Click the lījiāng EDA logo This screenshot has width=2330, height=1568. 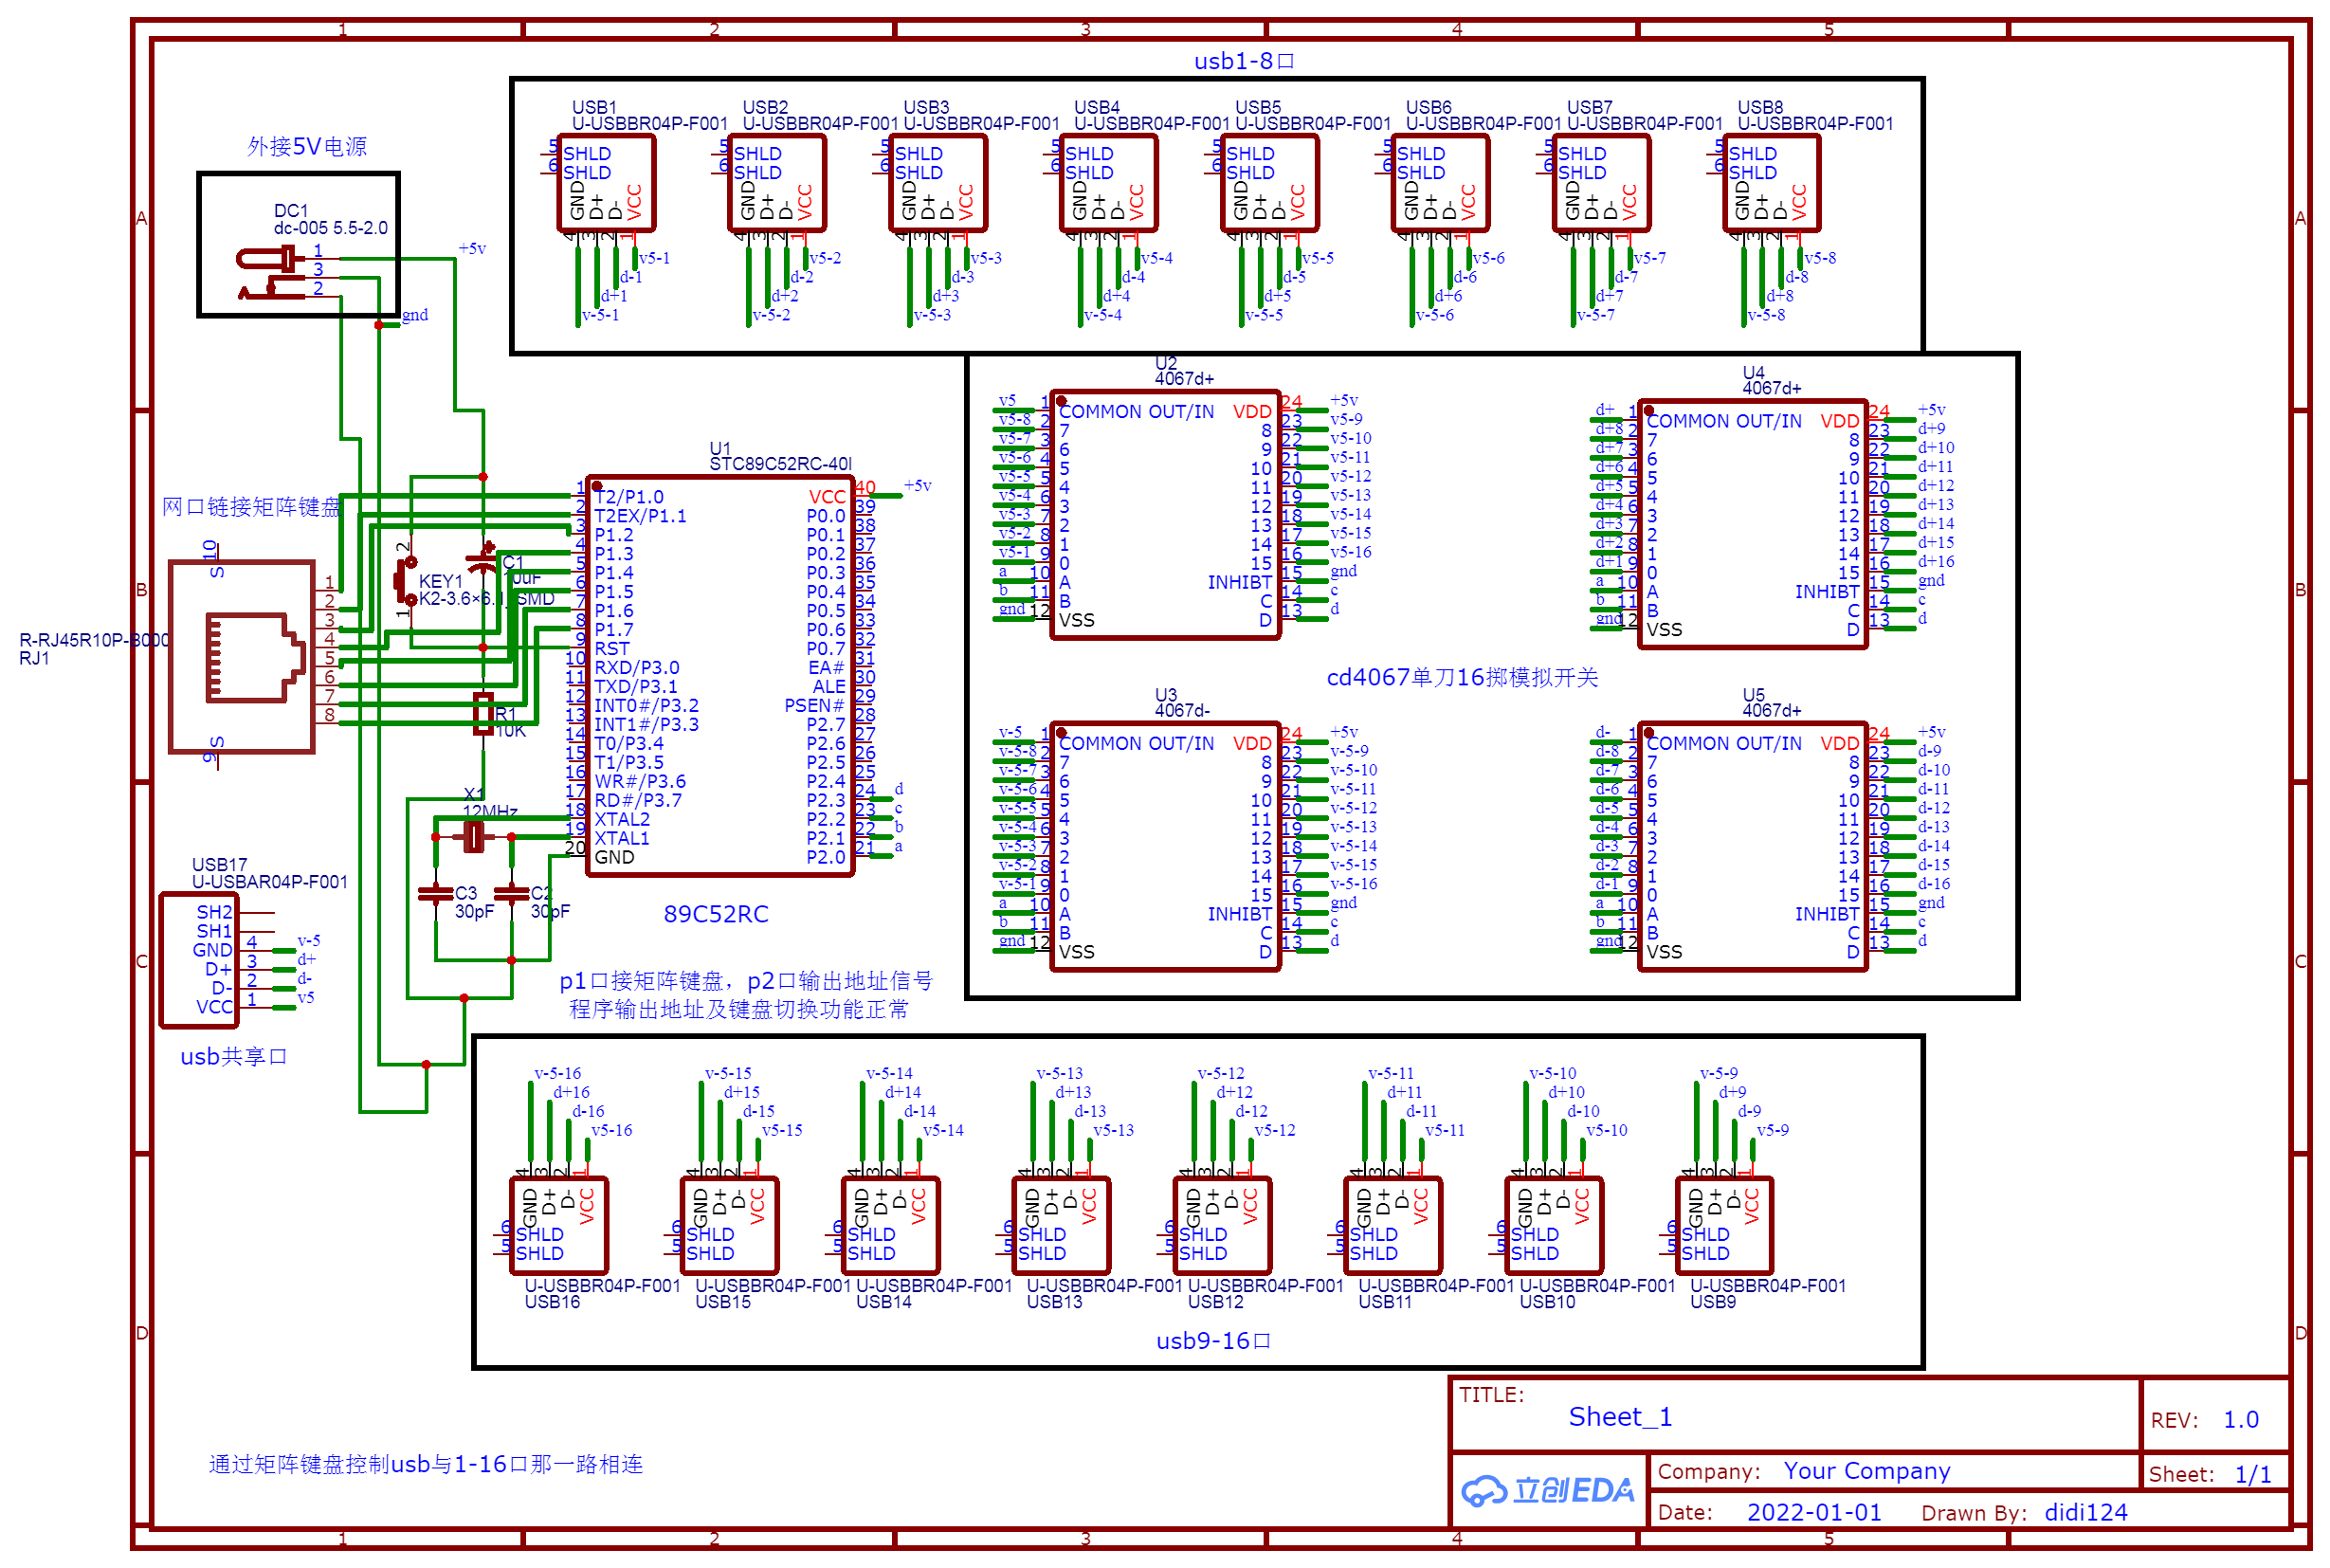(x=1548, y=1491)
